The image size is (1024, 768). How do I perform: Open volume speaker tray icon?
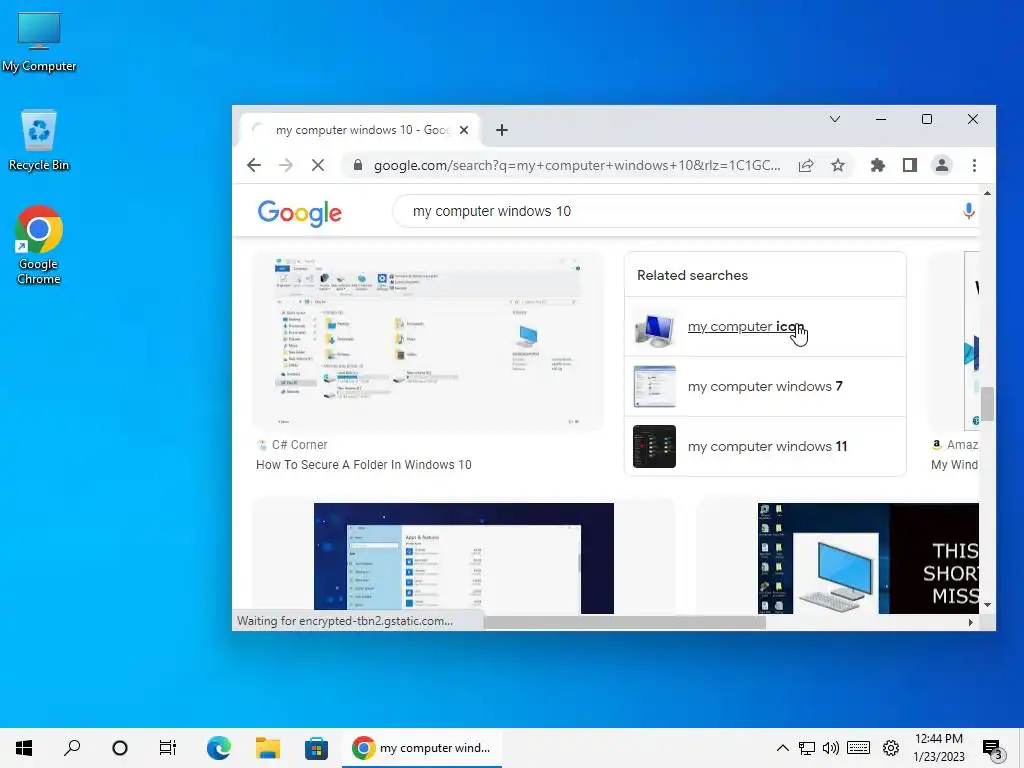point(831,748)
